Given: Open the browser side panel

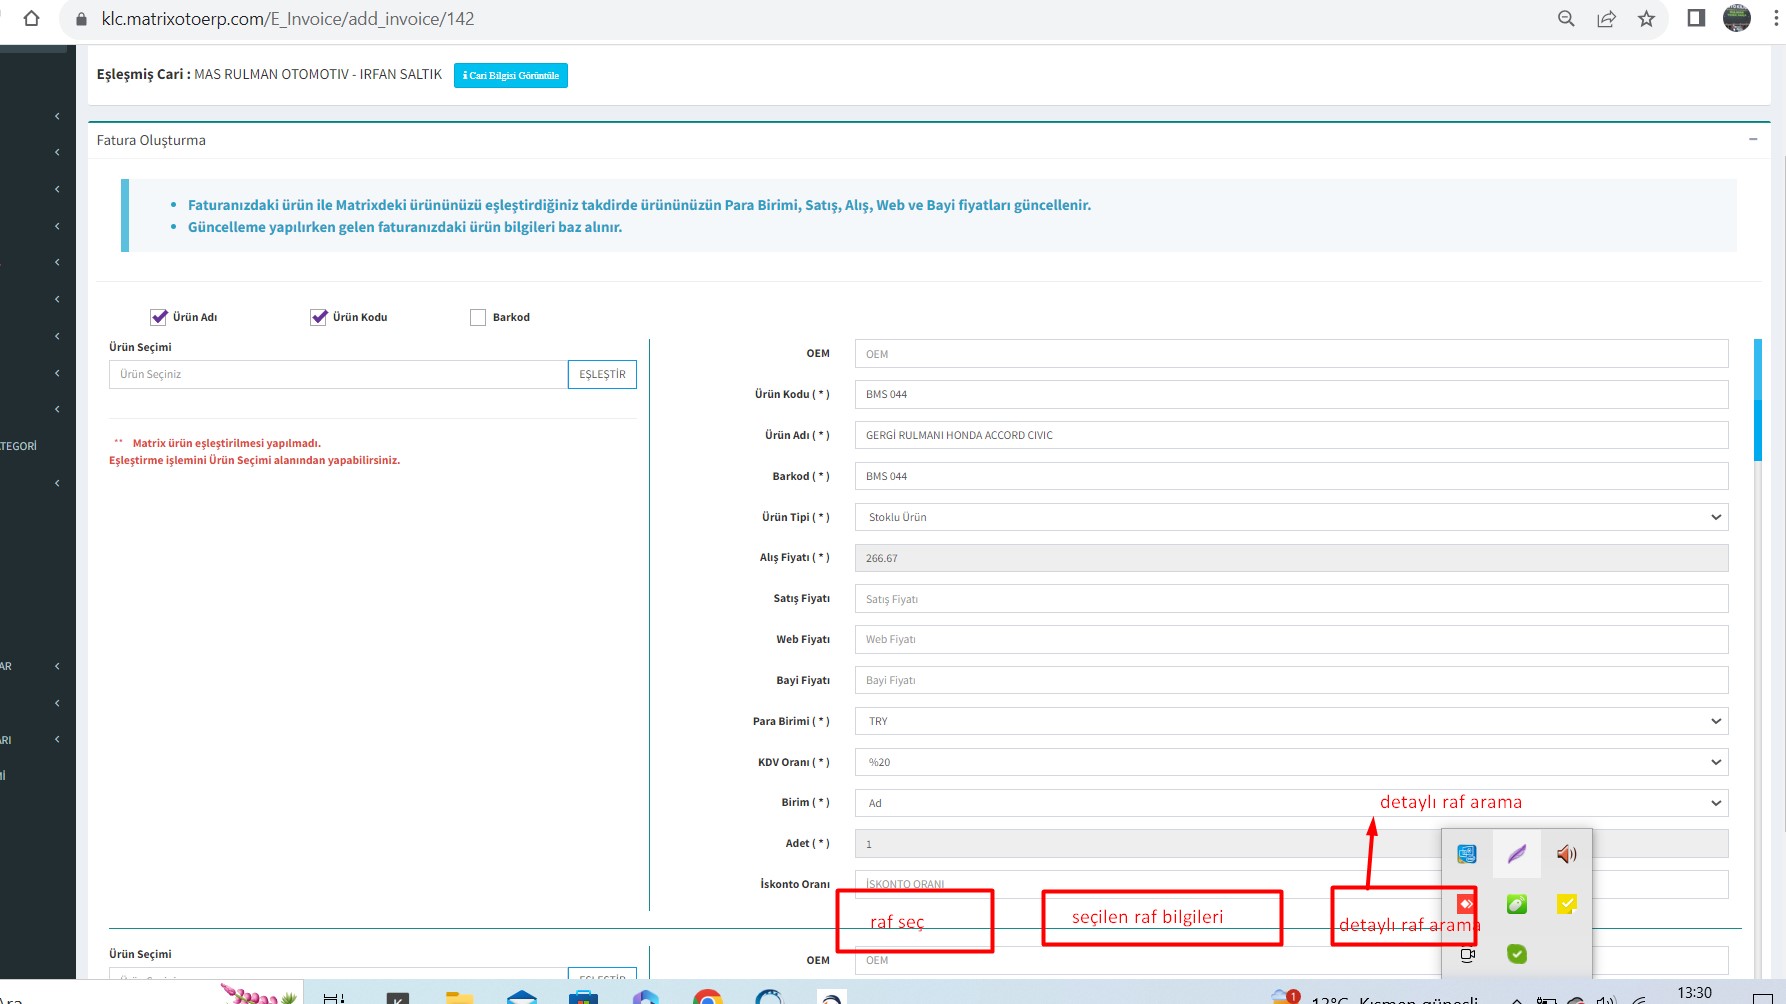Looking at the screenshot, I should (1696, 19).
